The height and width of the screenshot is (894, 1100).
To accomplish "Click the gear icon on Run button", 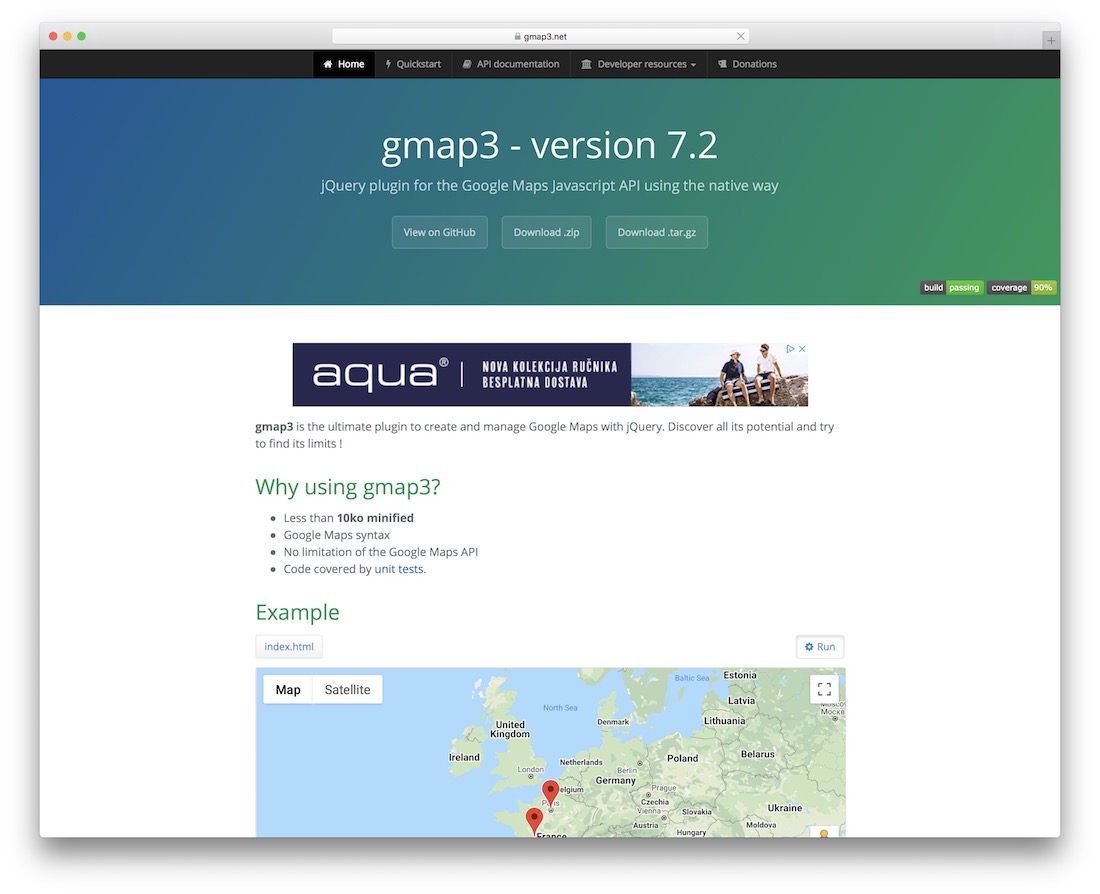I will (x=809, y=647).
